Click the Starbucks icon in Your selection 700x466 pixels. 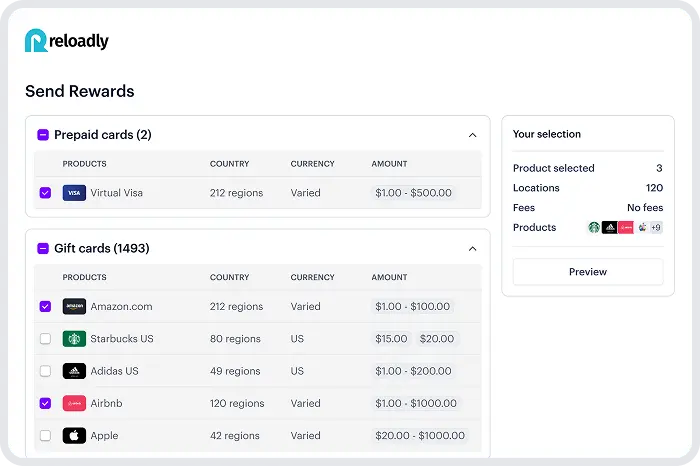coord(594,228)
